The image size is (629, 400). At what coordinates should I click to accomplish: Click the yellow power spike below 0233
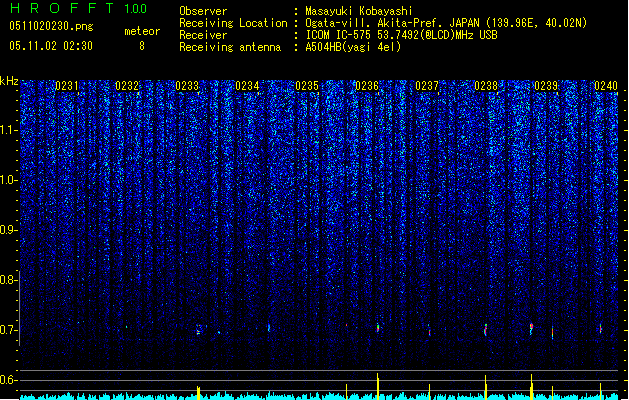(x=198, y=393)
